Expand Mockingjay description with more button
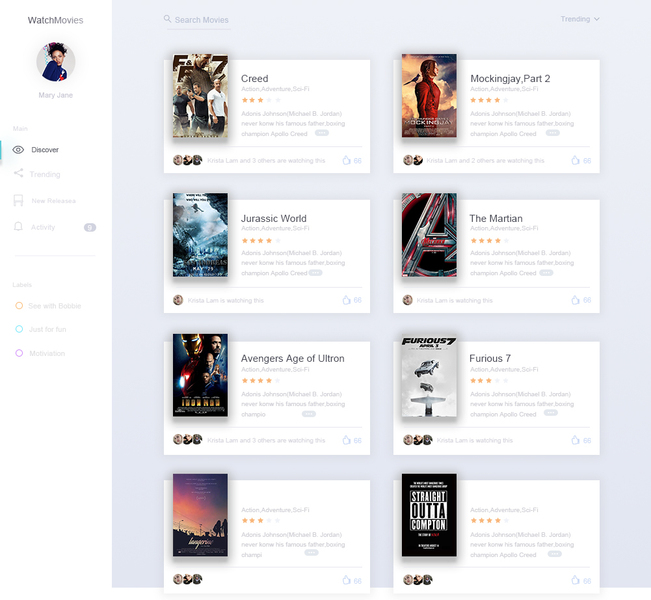Screen dimensions: 651x600 tap(552, 133)
